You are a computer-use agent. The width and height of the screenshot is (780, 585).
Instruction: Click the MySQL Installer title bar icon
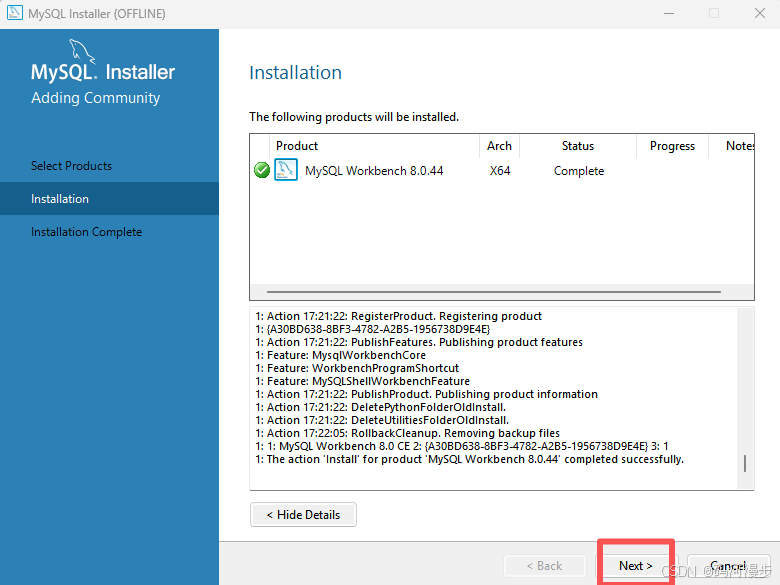tap(14, 12)
